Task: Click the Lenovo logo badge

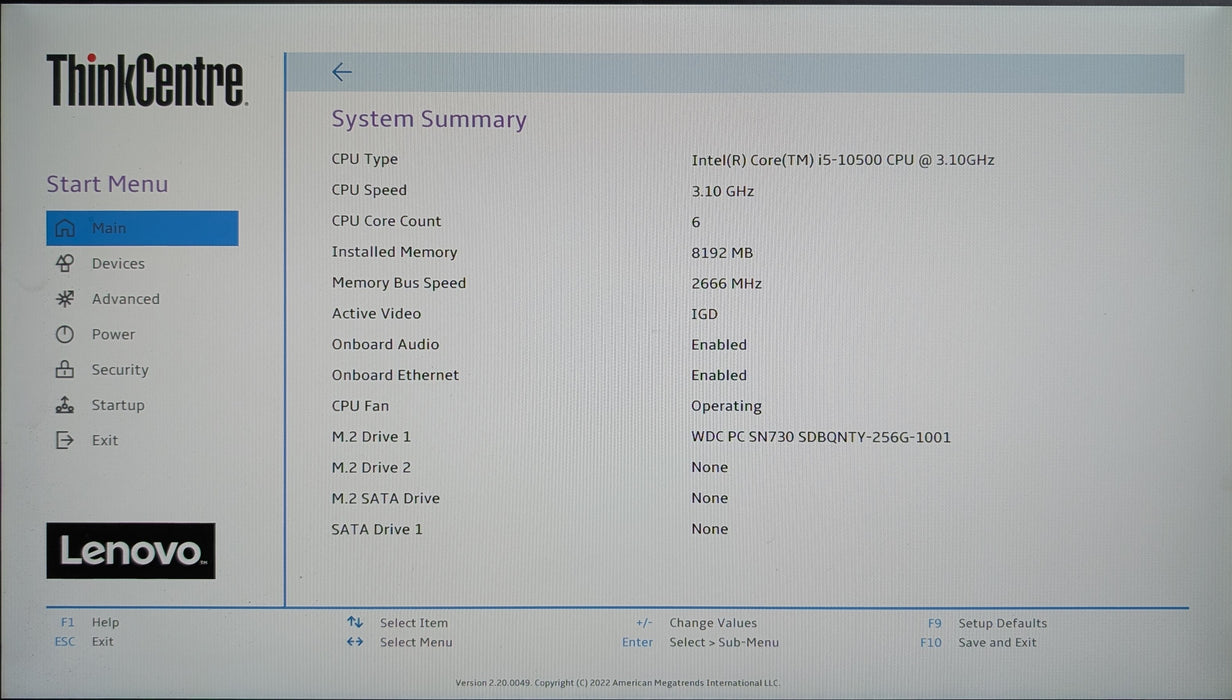Action: [131, 550]
